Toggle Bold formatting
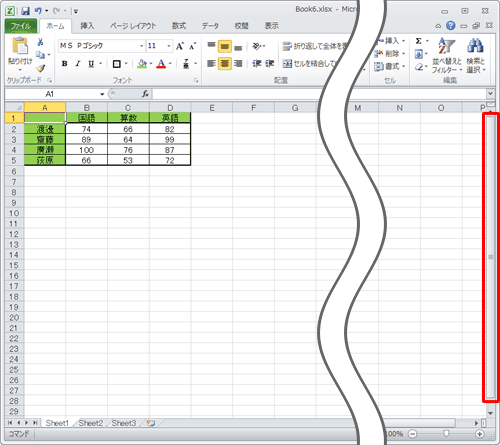Screen dimensions: 500x445 coord(65,64)
